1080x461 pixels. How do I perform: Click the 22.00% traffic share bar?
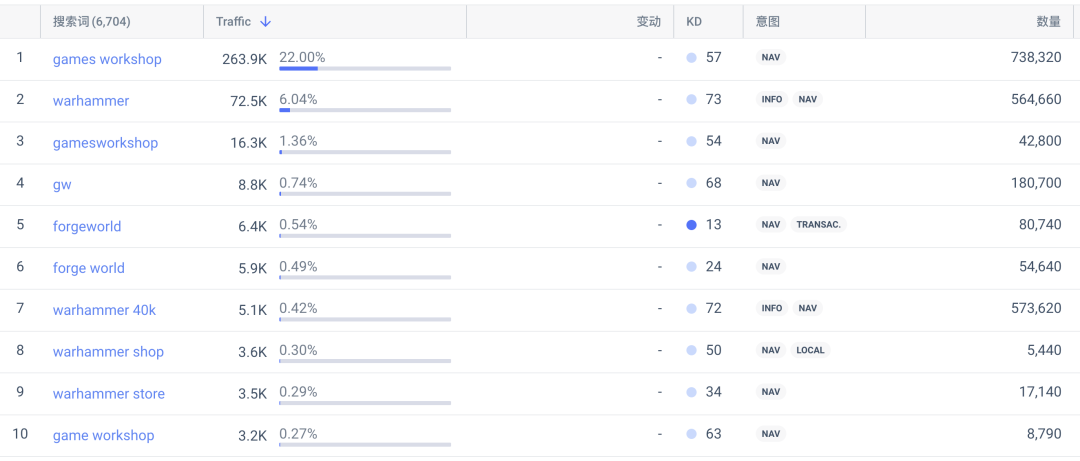pyautogui.click(x=365, y=68)
